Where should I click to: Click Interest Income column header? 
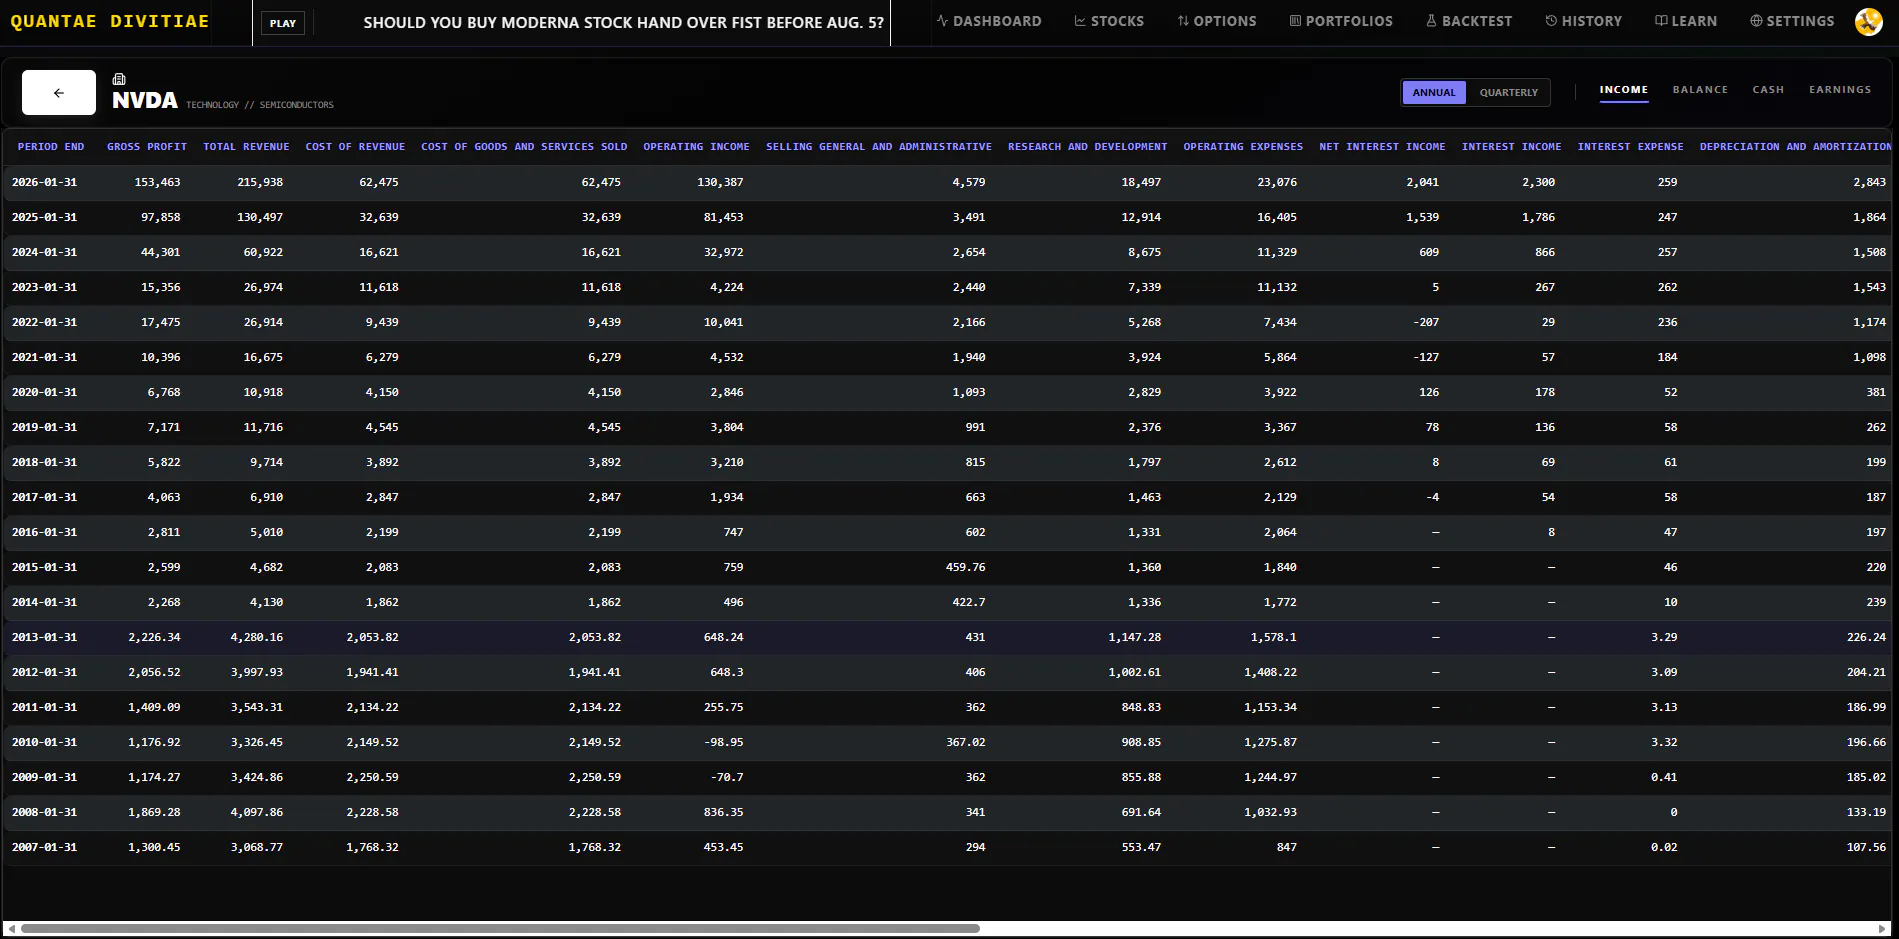[1511, 147]
